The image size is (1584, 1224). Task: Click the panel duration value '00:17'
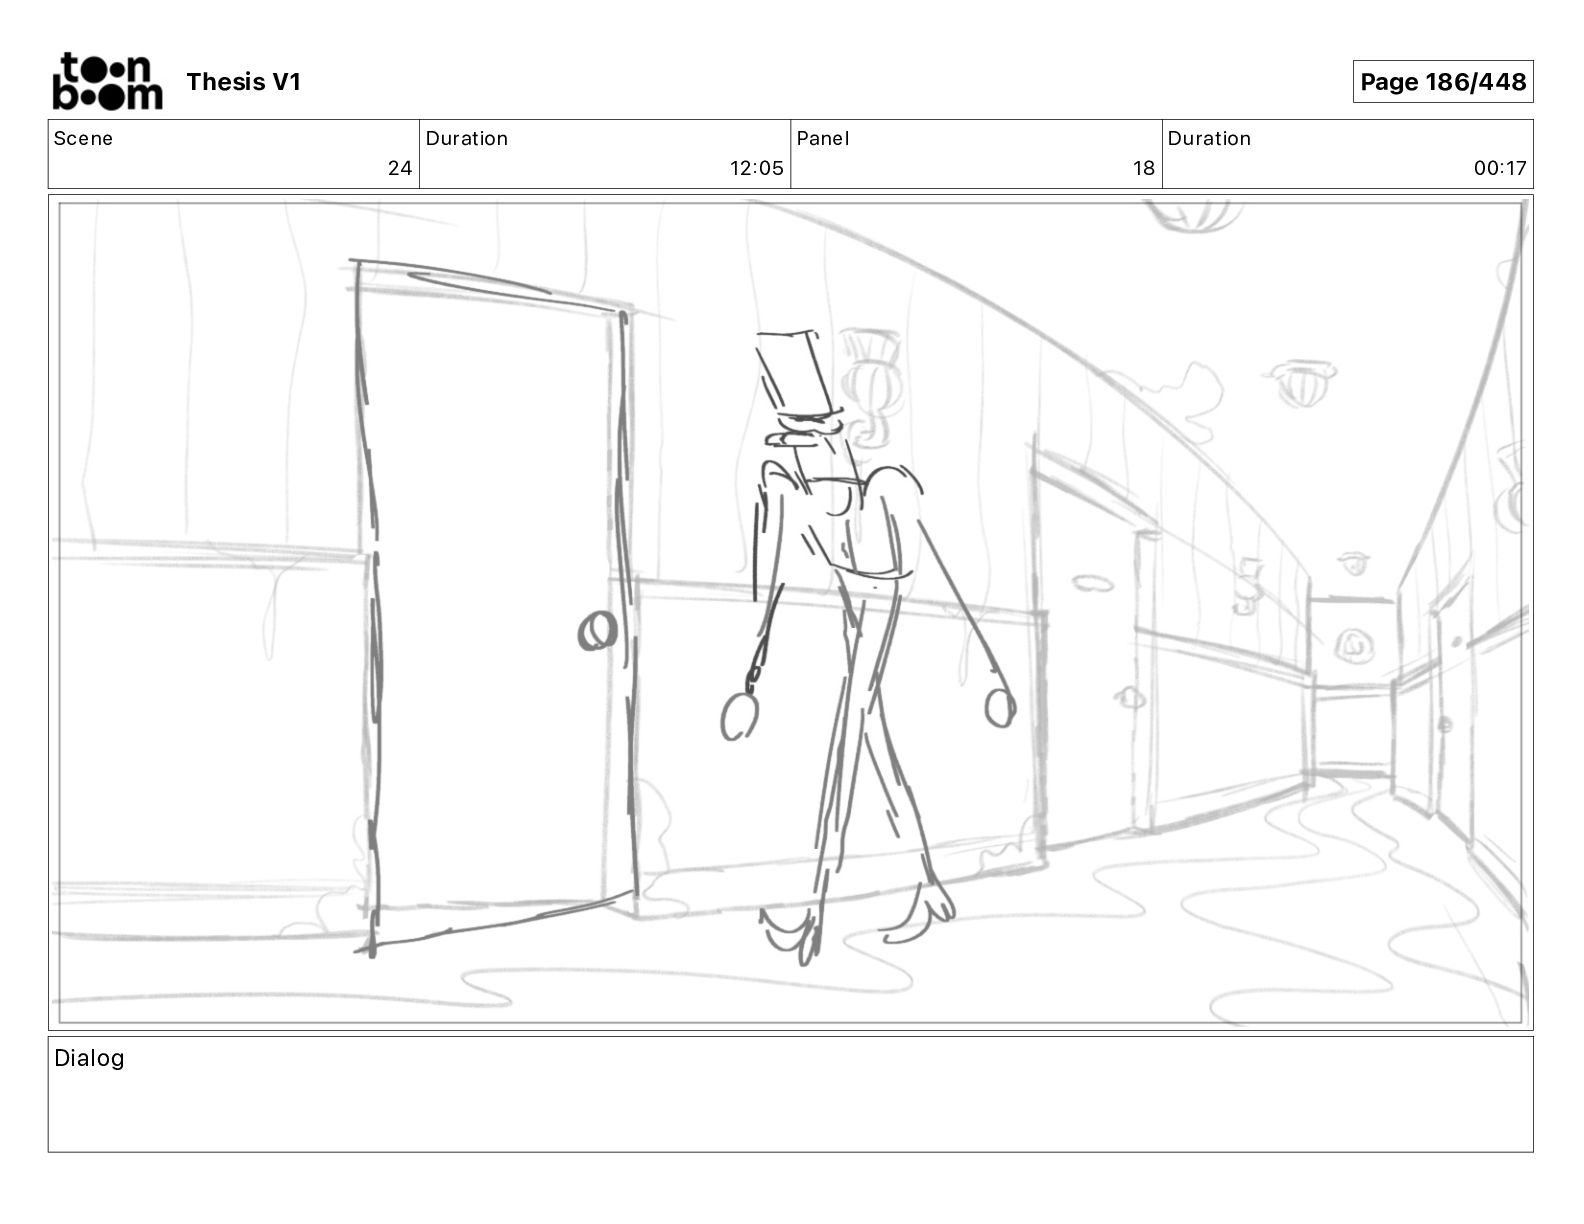point(1500,168)
